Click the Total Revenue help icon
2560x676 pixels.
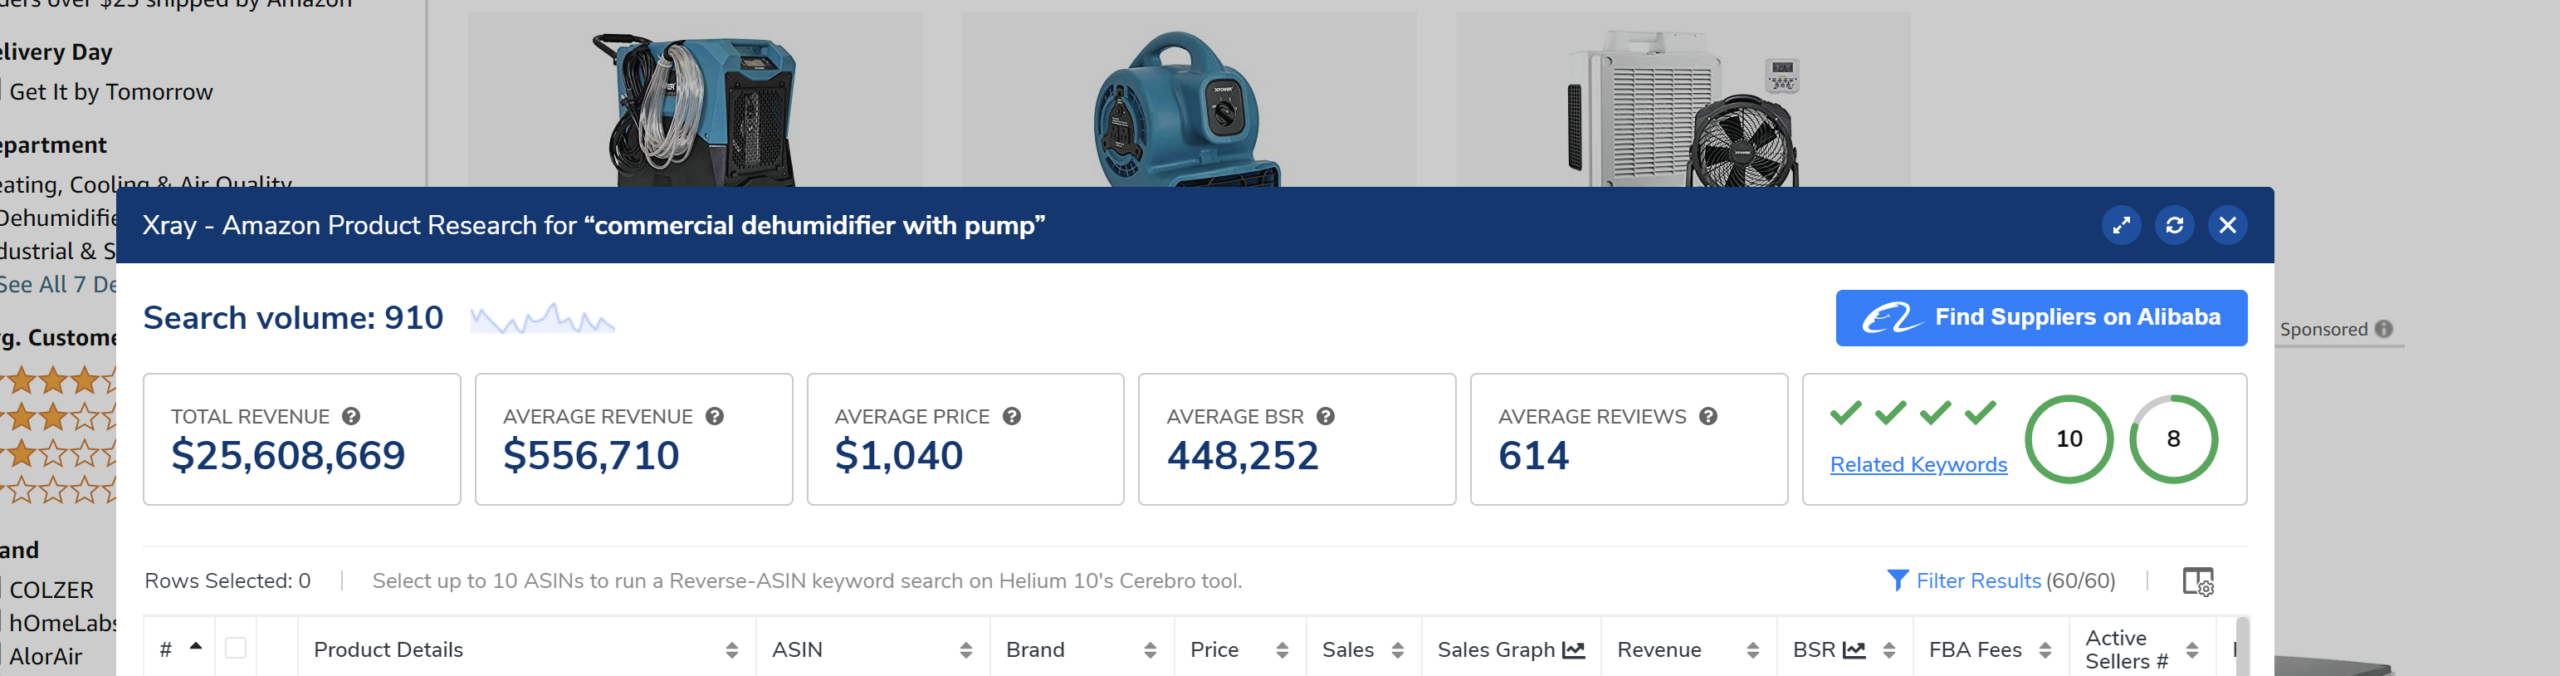351,416
